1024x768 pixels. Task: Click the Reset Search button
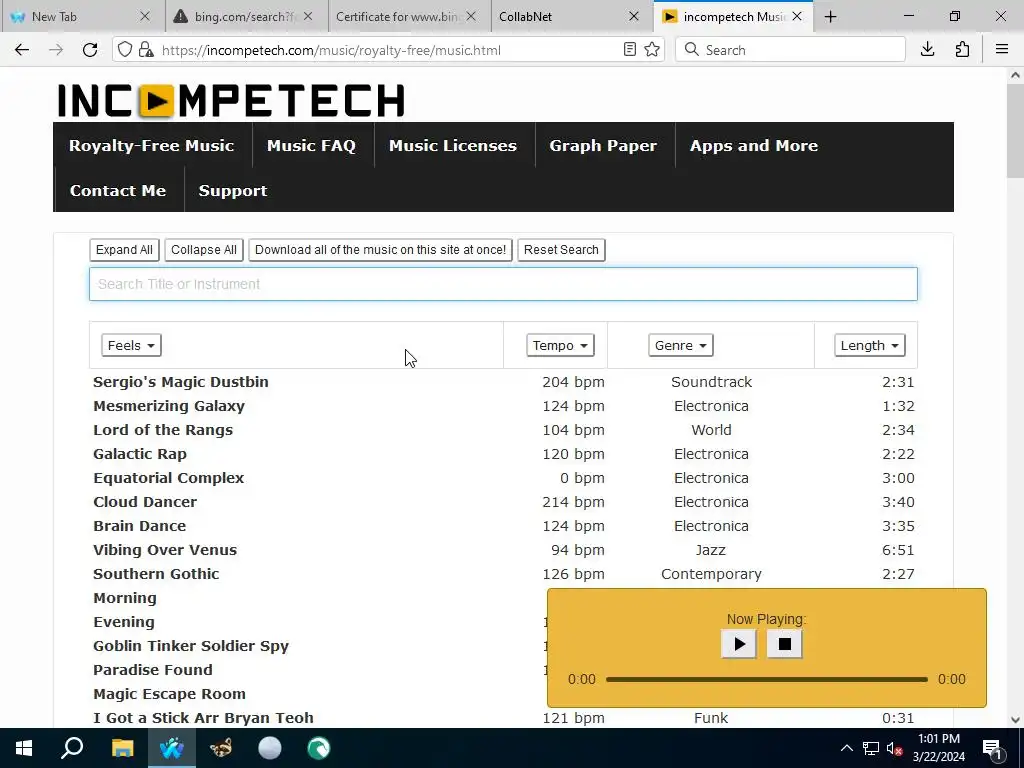561,249
